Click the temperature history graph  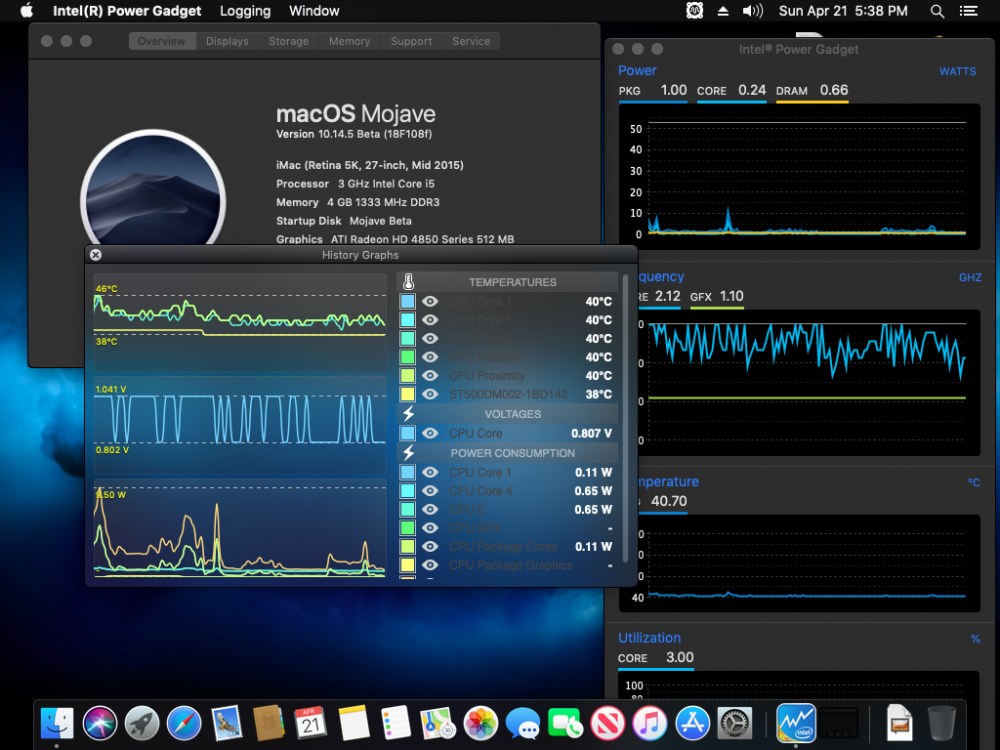point(240,321)
